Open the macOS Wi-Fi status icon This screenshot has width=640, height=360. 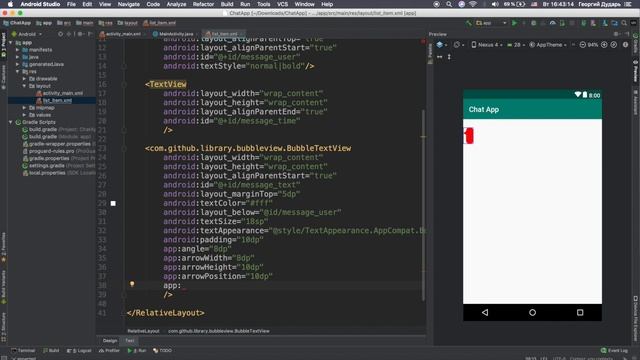pyautogui.click(x=473, y=4)
